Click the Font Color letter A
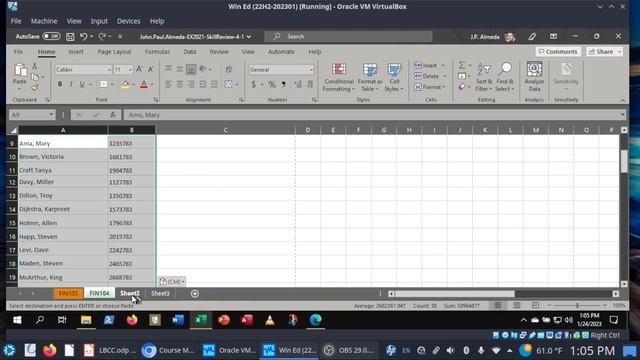 coord(144,84)
